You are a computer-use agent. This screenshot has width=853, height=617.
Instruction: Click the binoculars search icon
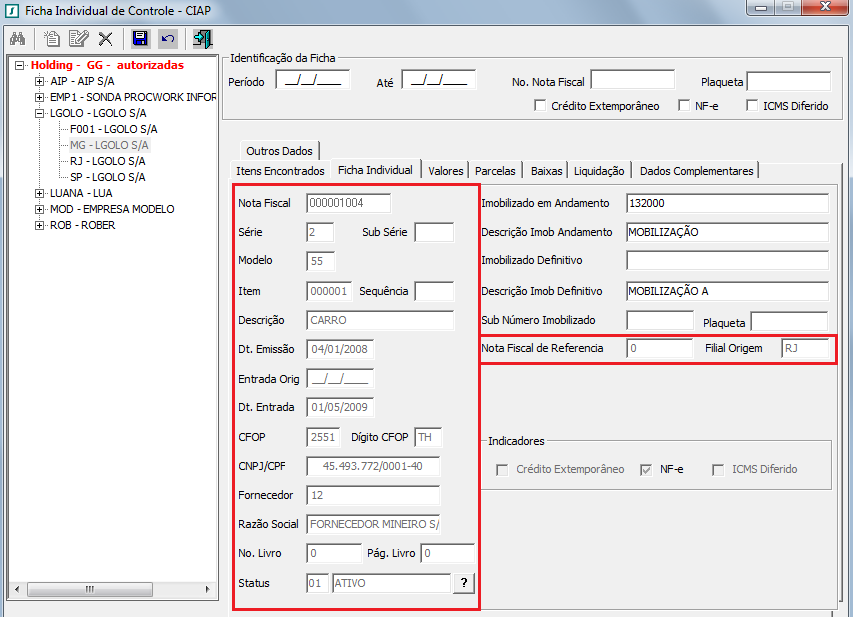[x=17, y=39]
